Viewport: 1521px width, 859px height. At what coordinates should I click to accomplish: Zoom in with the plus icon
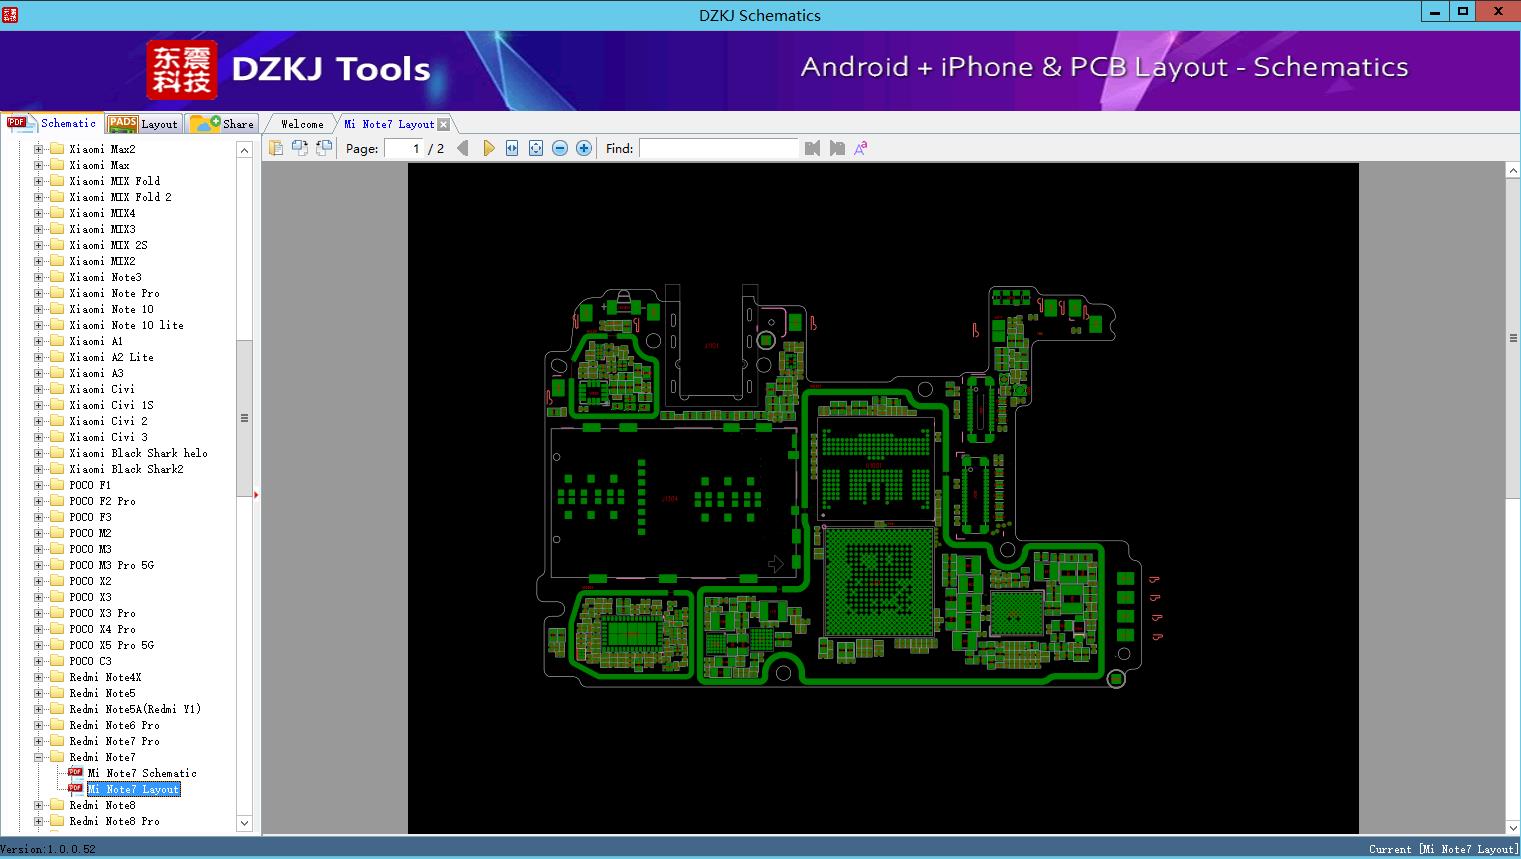[x=584, y=148]
